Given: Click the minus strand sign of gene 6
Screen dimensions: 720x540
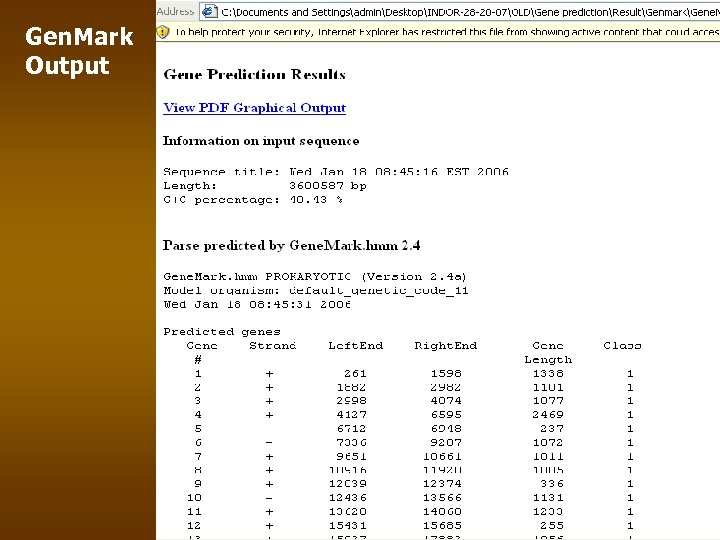Looking at the screenshot, I should (x=269, y=443).
